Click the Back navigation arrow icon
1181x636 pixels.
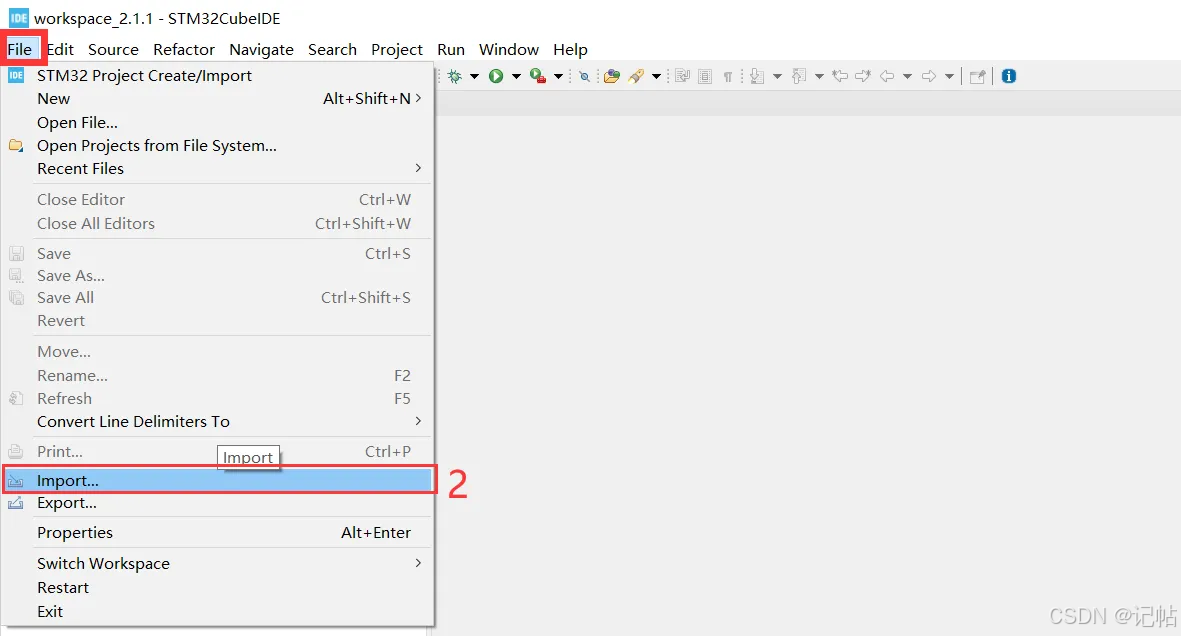[x=887, y=76]
